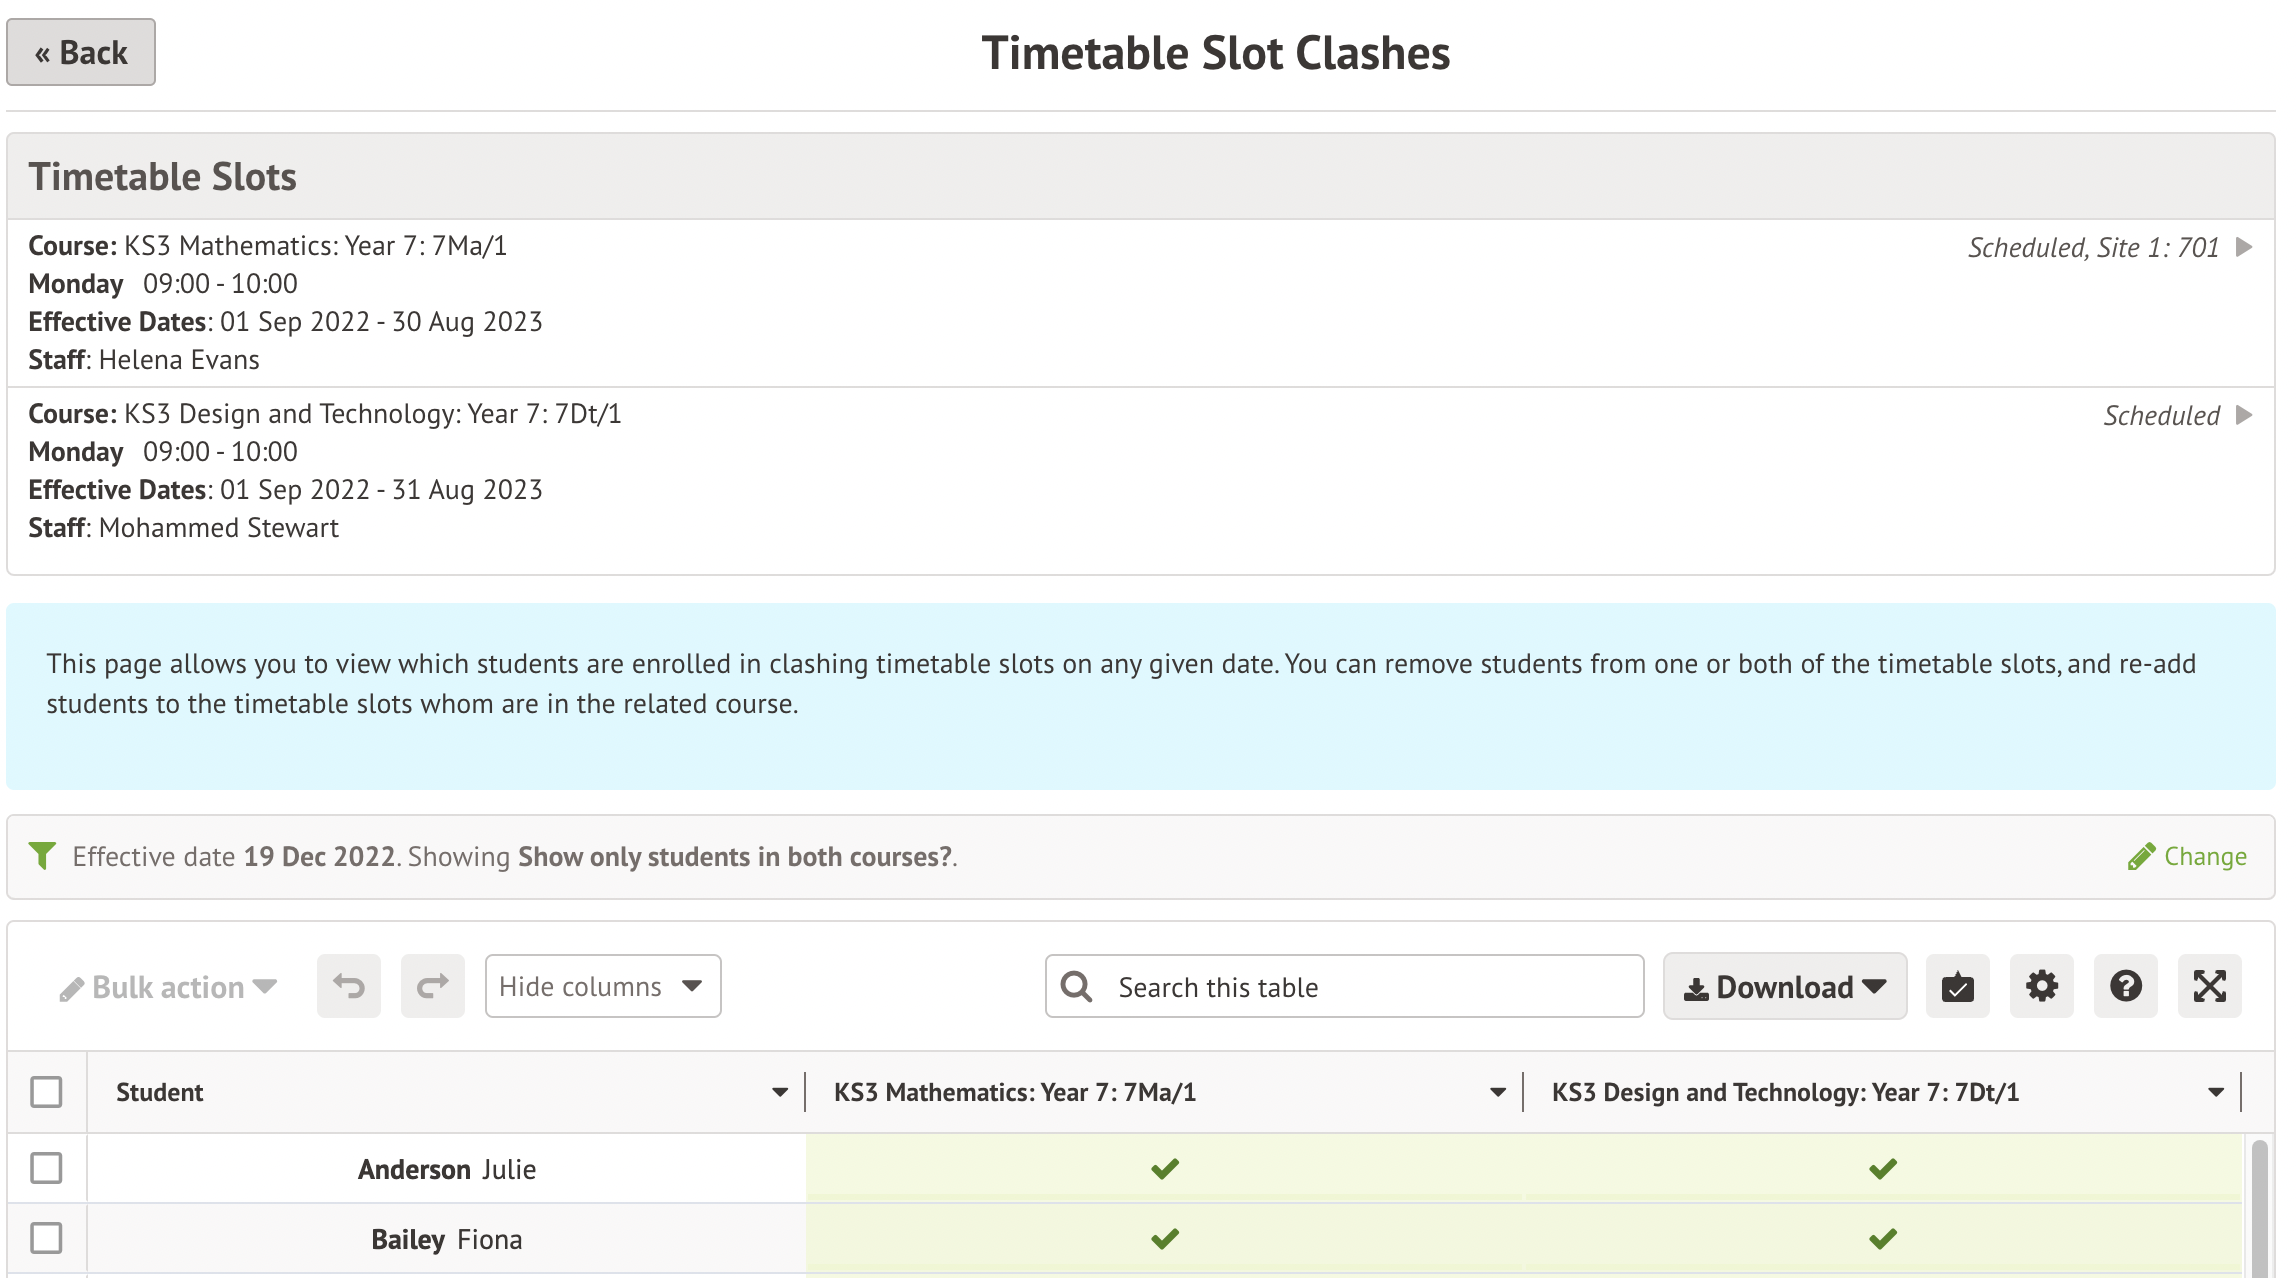The height and width of the screenshot is (1278, 2296).
Task: Open Student column header menu arrow
Action: 780,1093
